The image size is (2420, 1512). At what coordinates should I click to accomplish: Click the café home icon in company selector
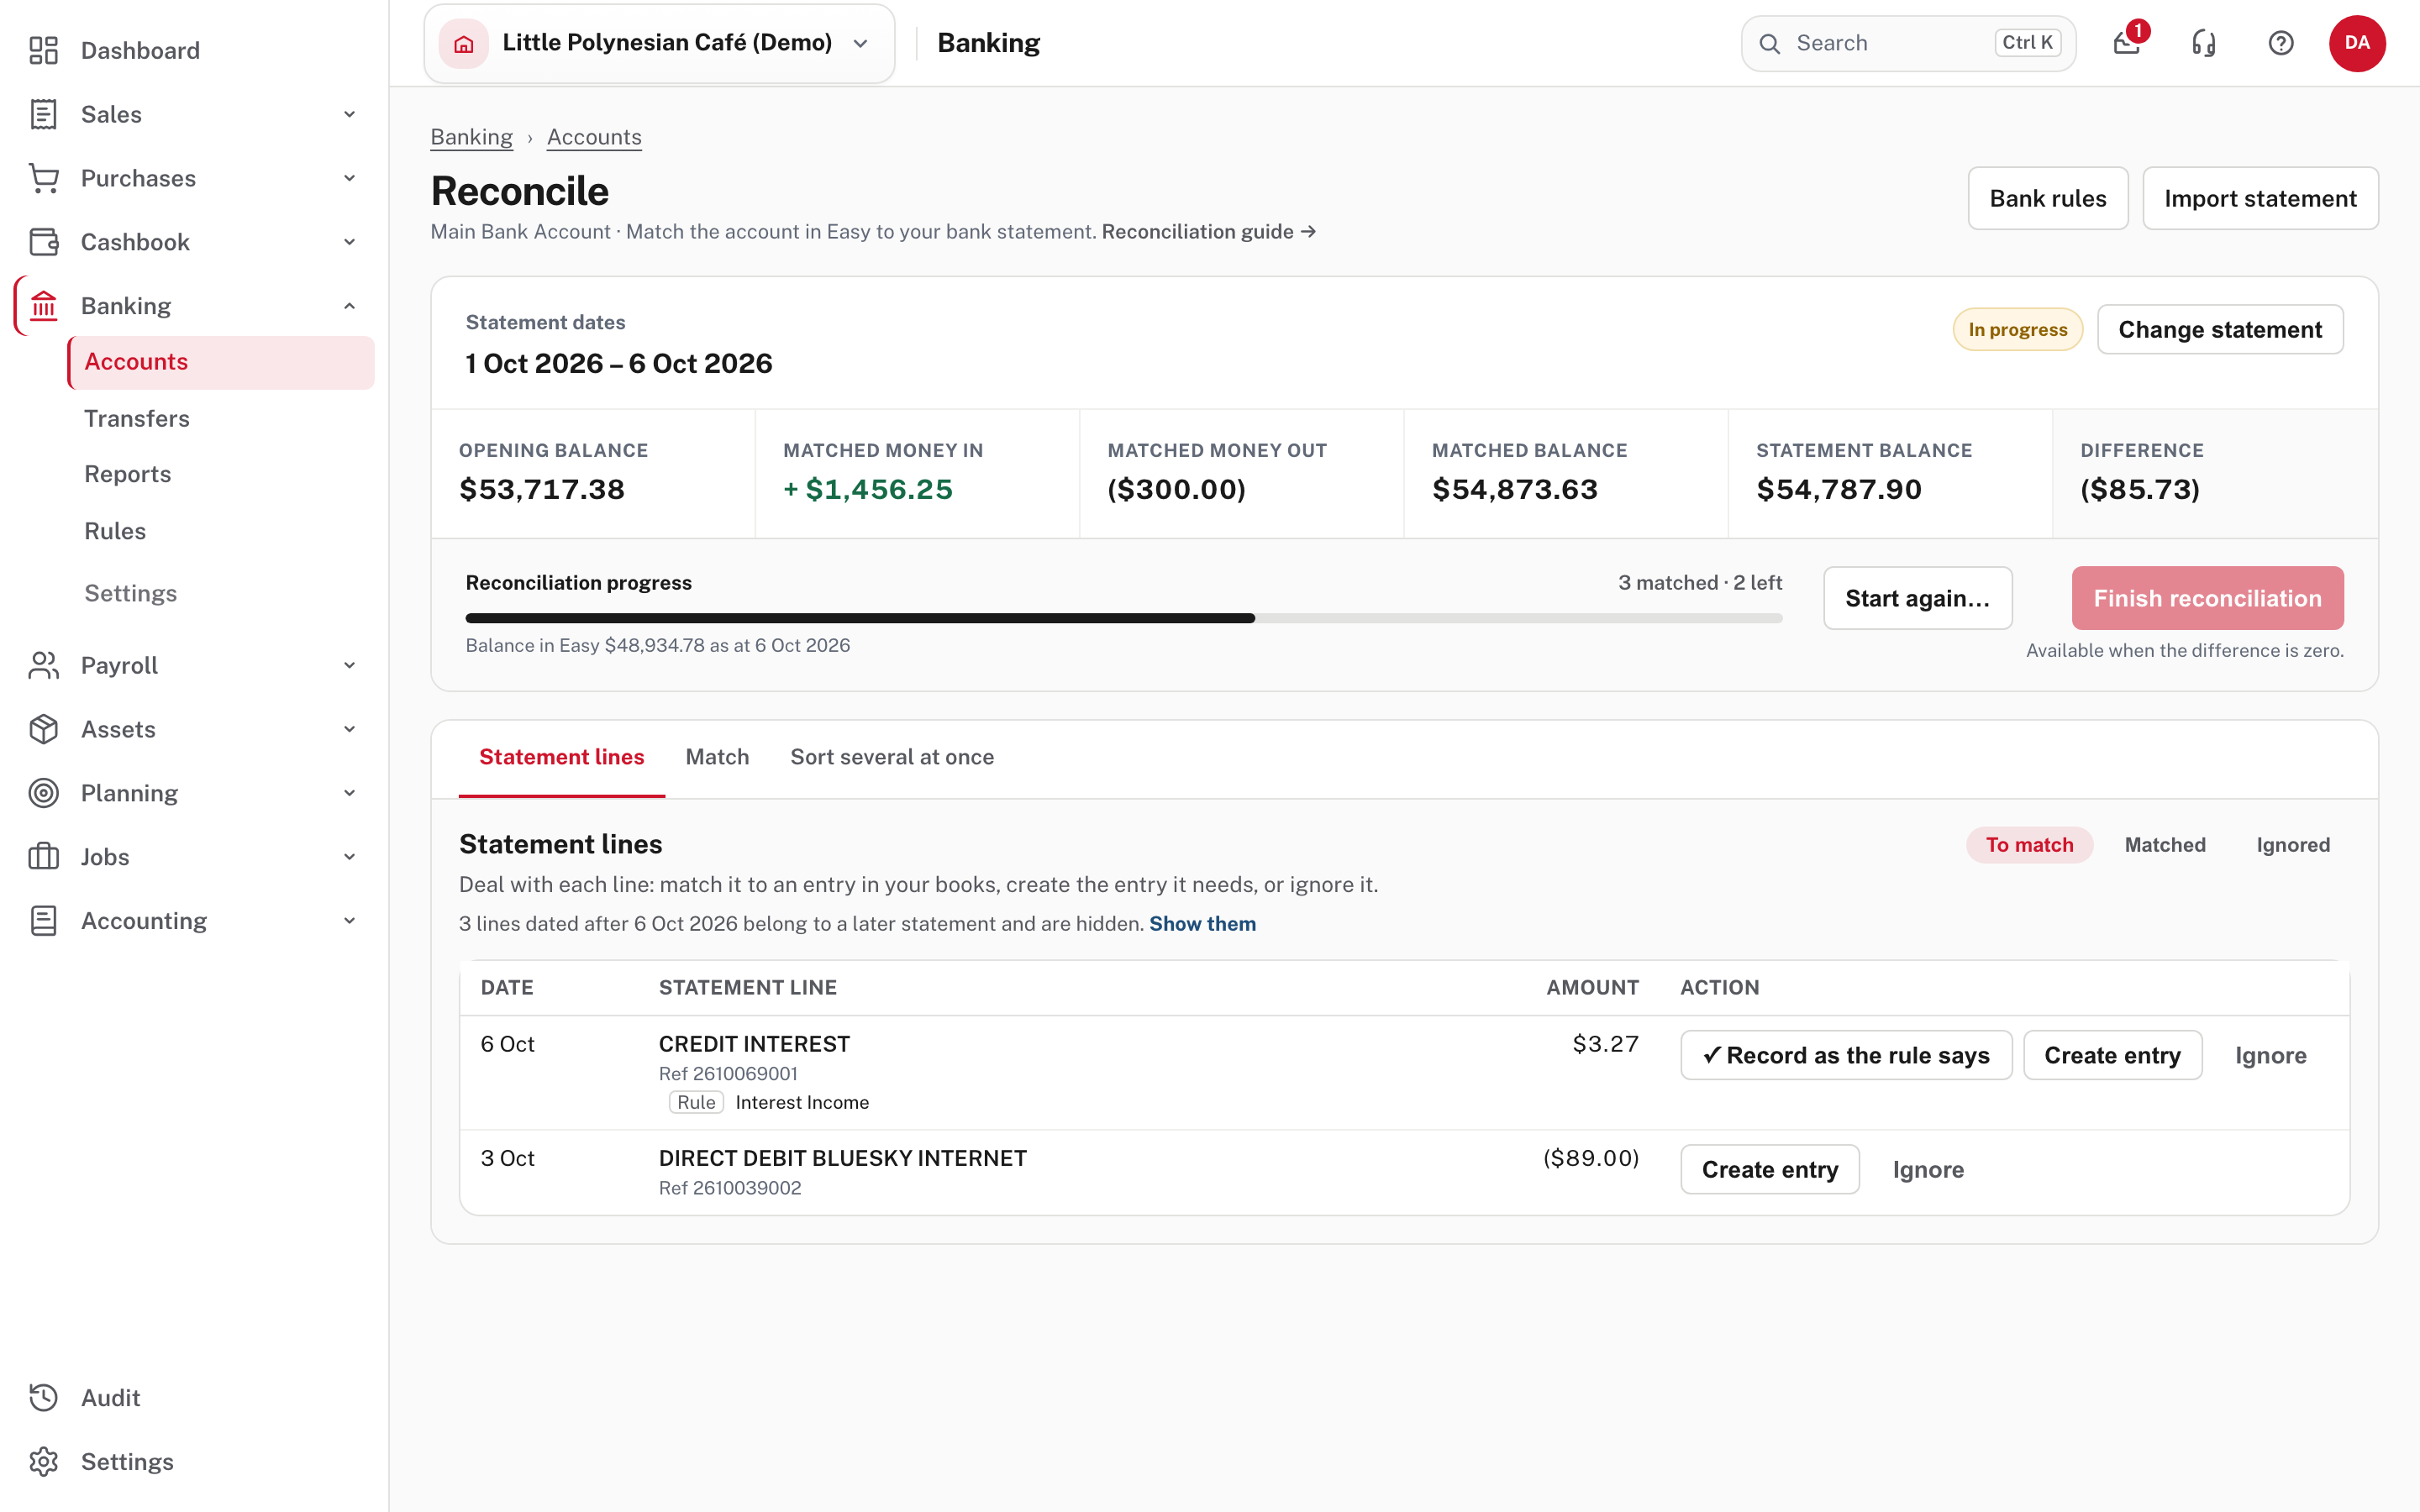[464, 43]
